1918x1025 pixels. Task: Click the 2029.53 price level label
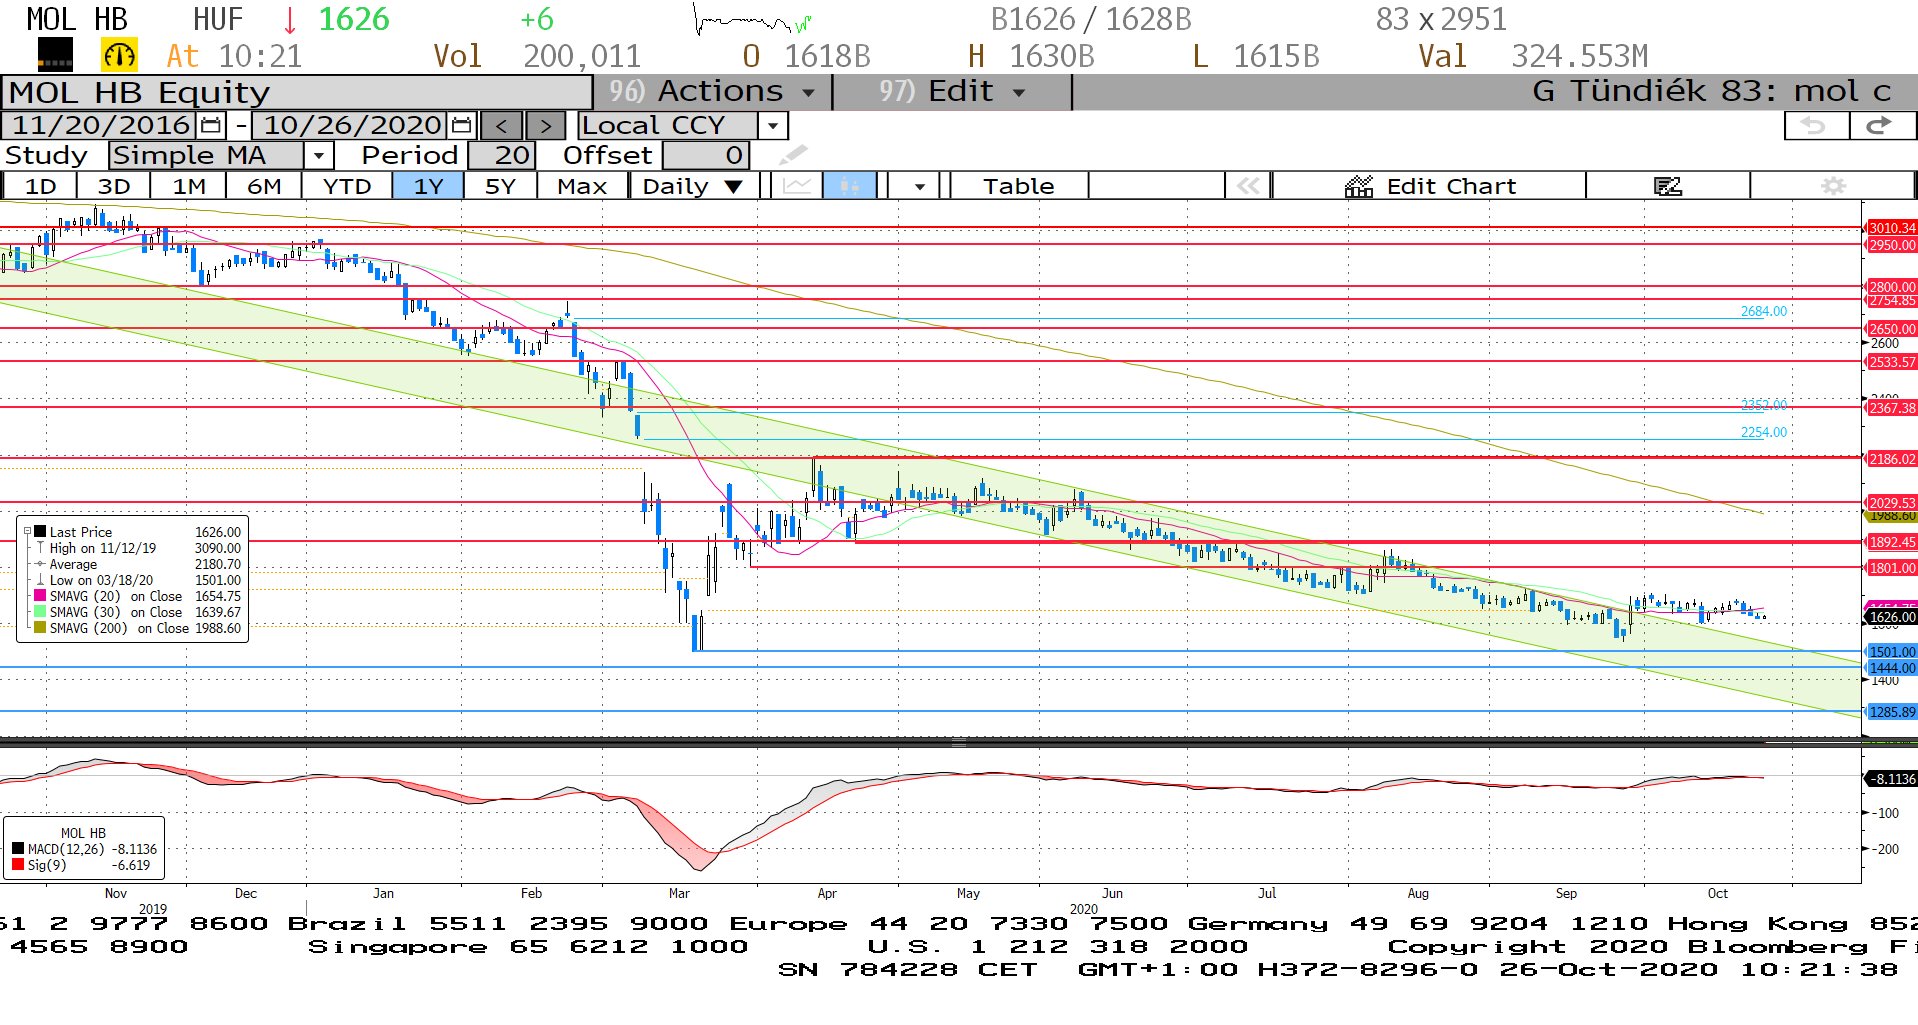(x=1892, y=503)
